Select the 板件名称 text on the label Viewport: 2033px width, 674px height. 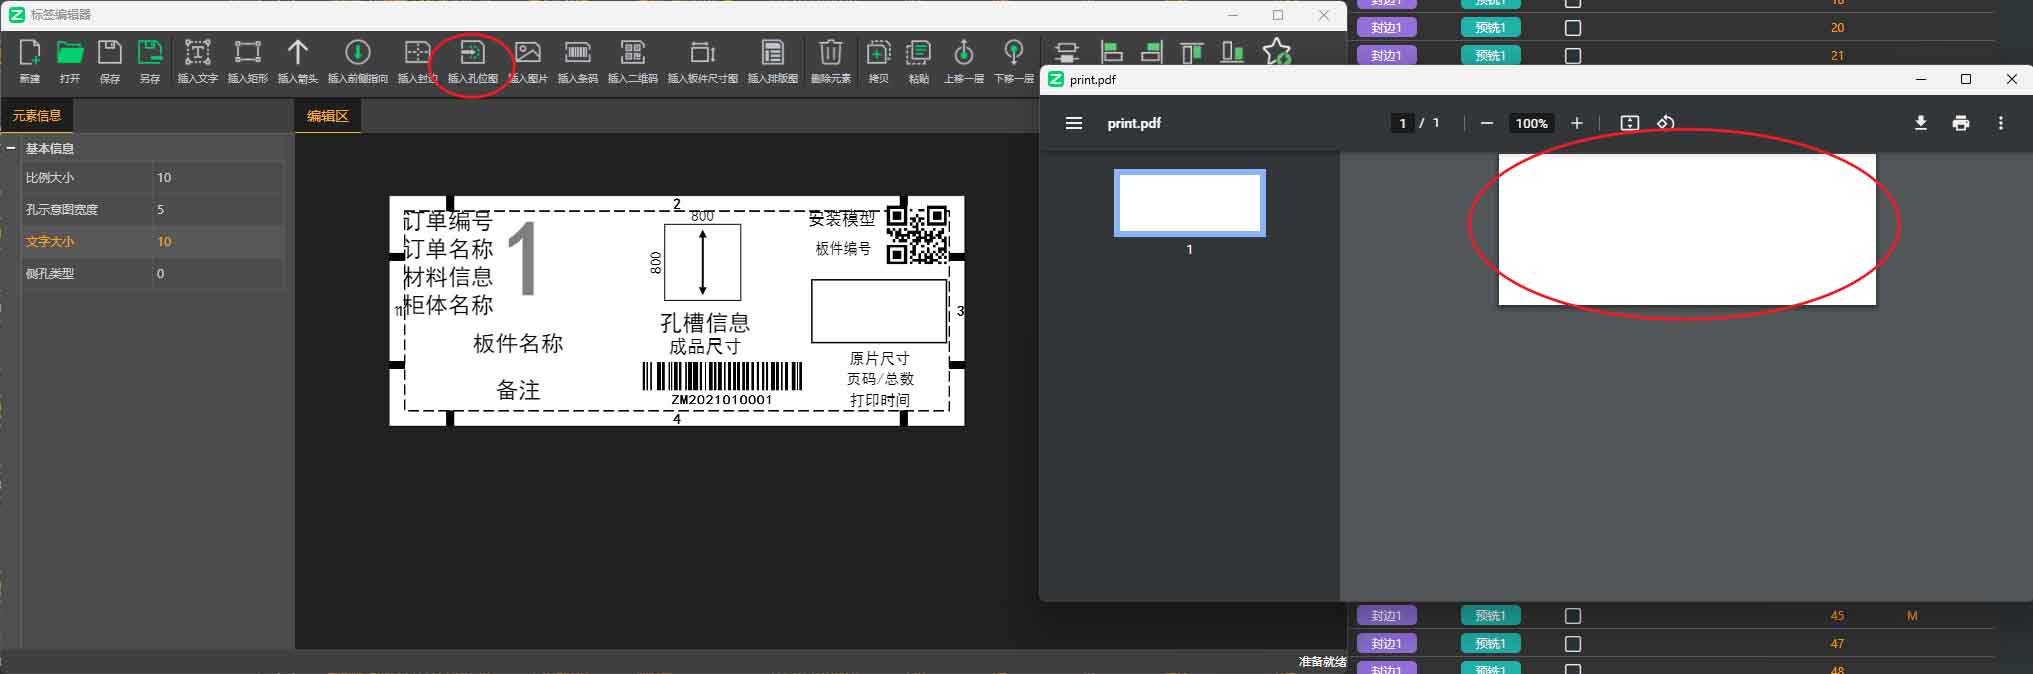click(518, 343)
